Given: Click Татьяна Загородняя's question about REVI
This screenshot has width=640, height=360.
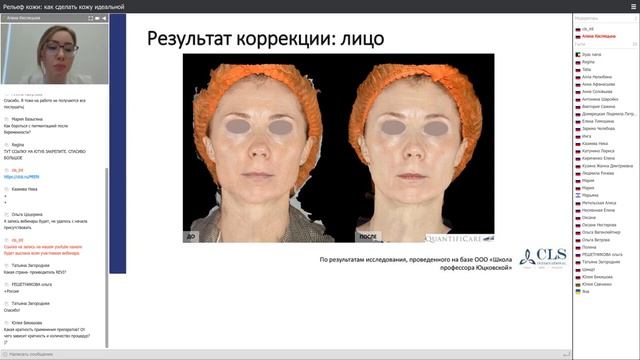Looking at the screenshot, I should (35, 272).
